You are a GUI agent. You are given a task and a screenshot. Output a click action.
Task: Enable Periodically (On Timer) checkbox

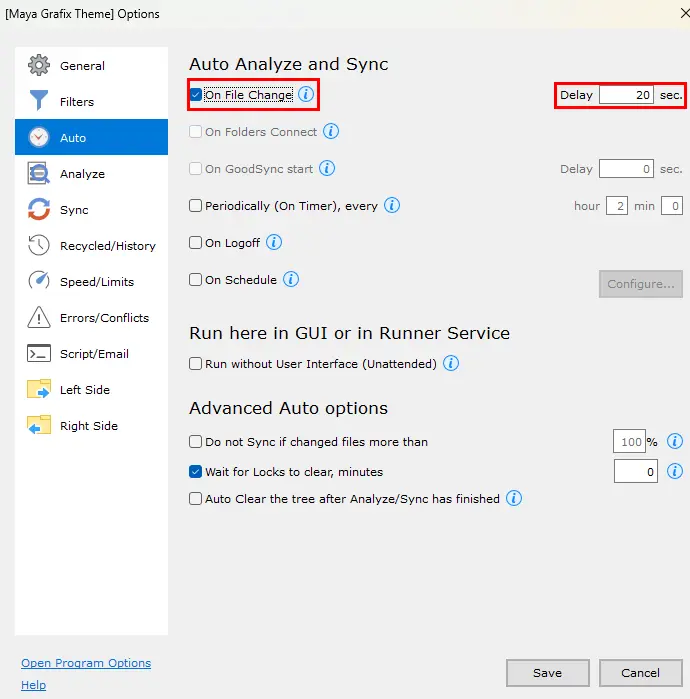195,206
